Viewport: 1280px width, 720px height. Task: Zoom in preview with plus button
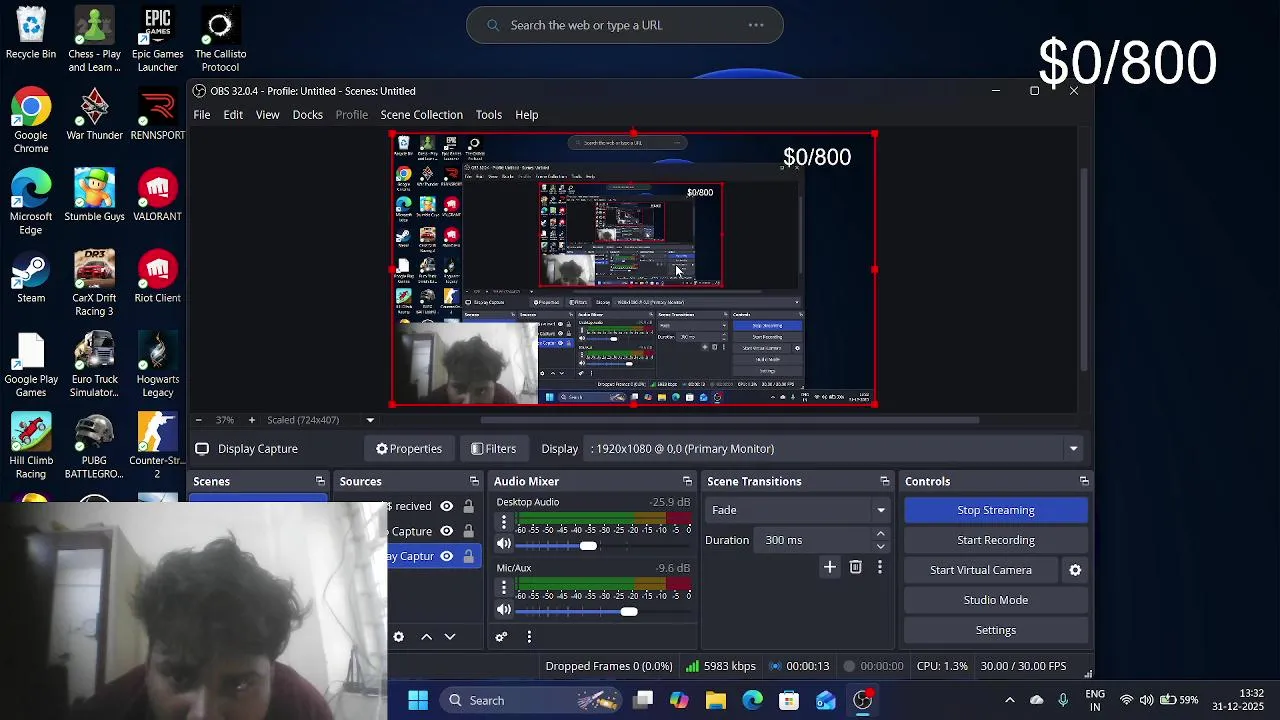coord(251,420)
